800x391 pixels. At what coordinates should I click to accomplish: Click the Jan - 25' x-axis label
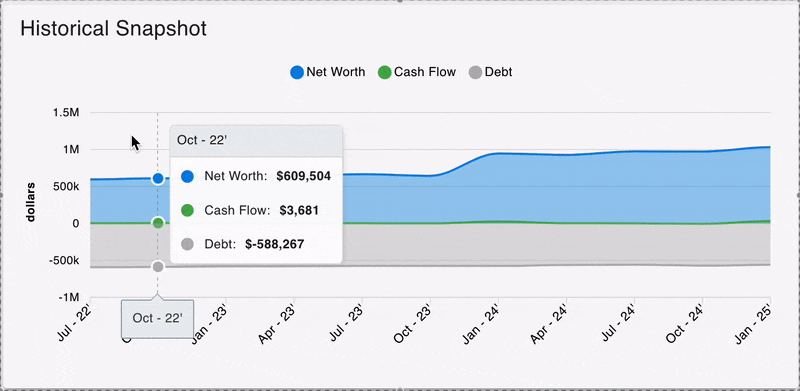point(753,324)
